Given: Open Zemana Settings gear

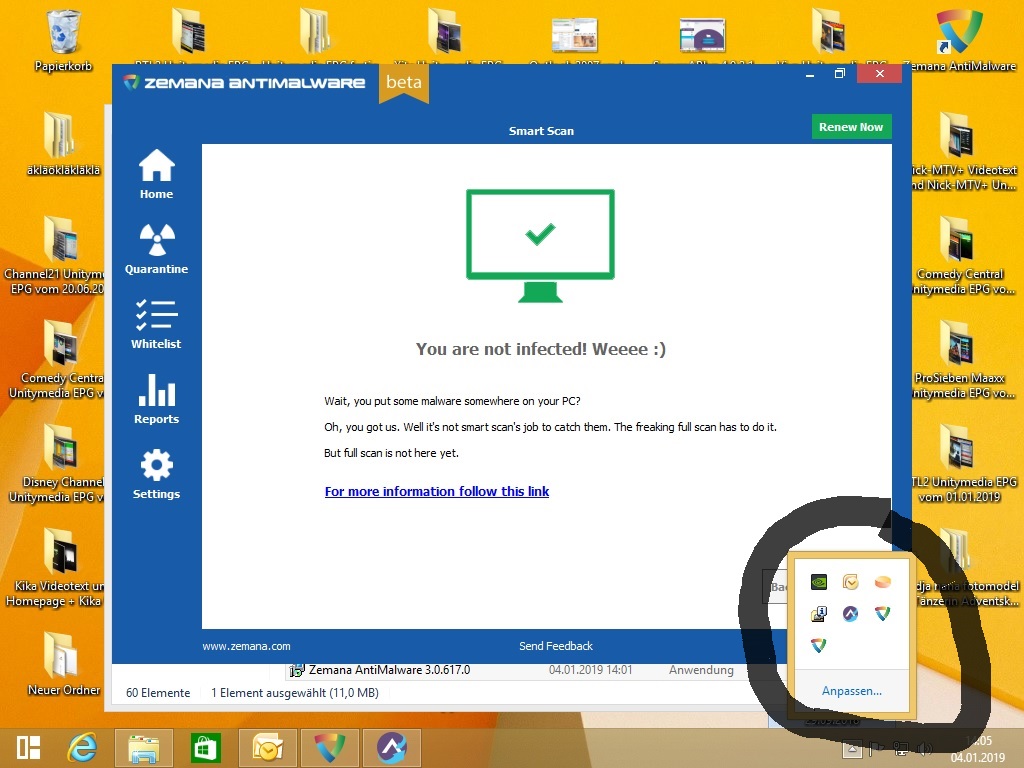Looking at the screenshot, I should pyautogui.click(x=156, y=474).
